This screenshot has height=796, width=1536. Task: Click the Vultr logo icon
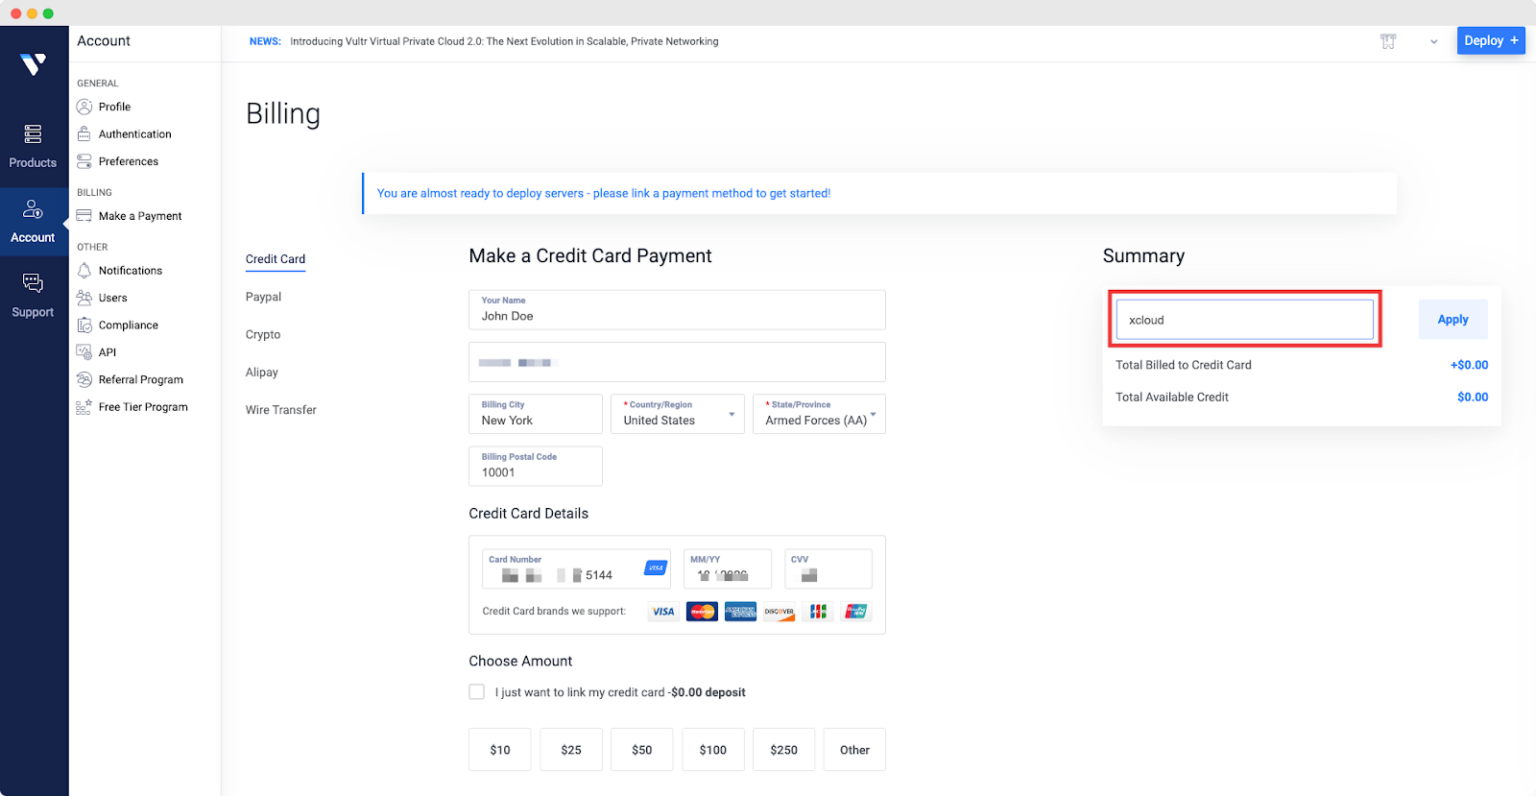click(x=33, y=64)
